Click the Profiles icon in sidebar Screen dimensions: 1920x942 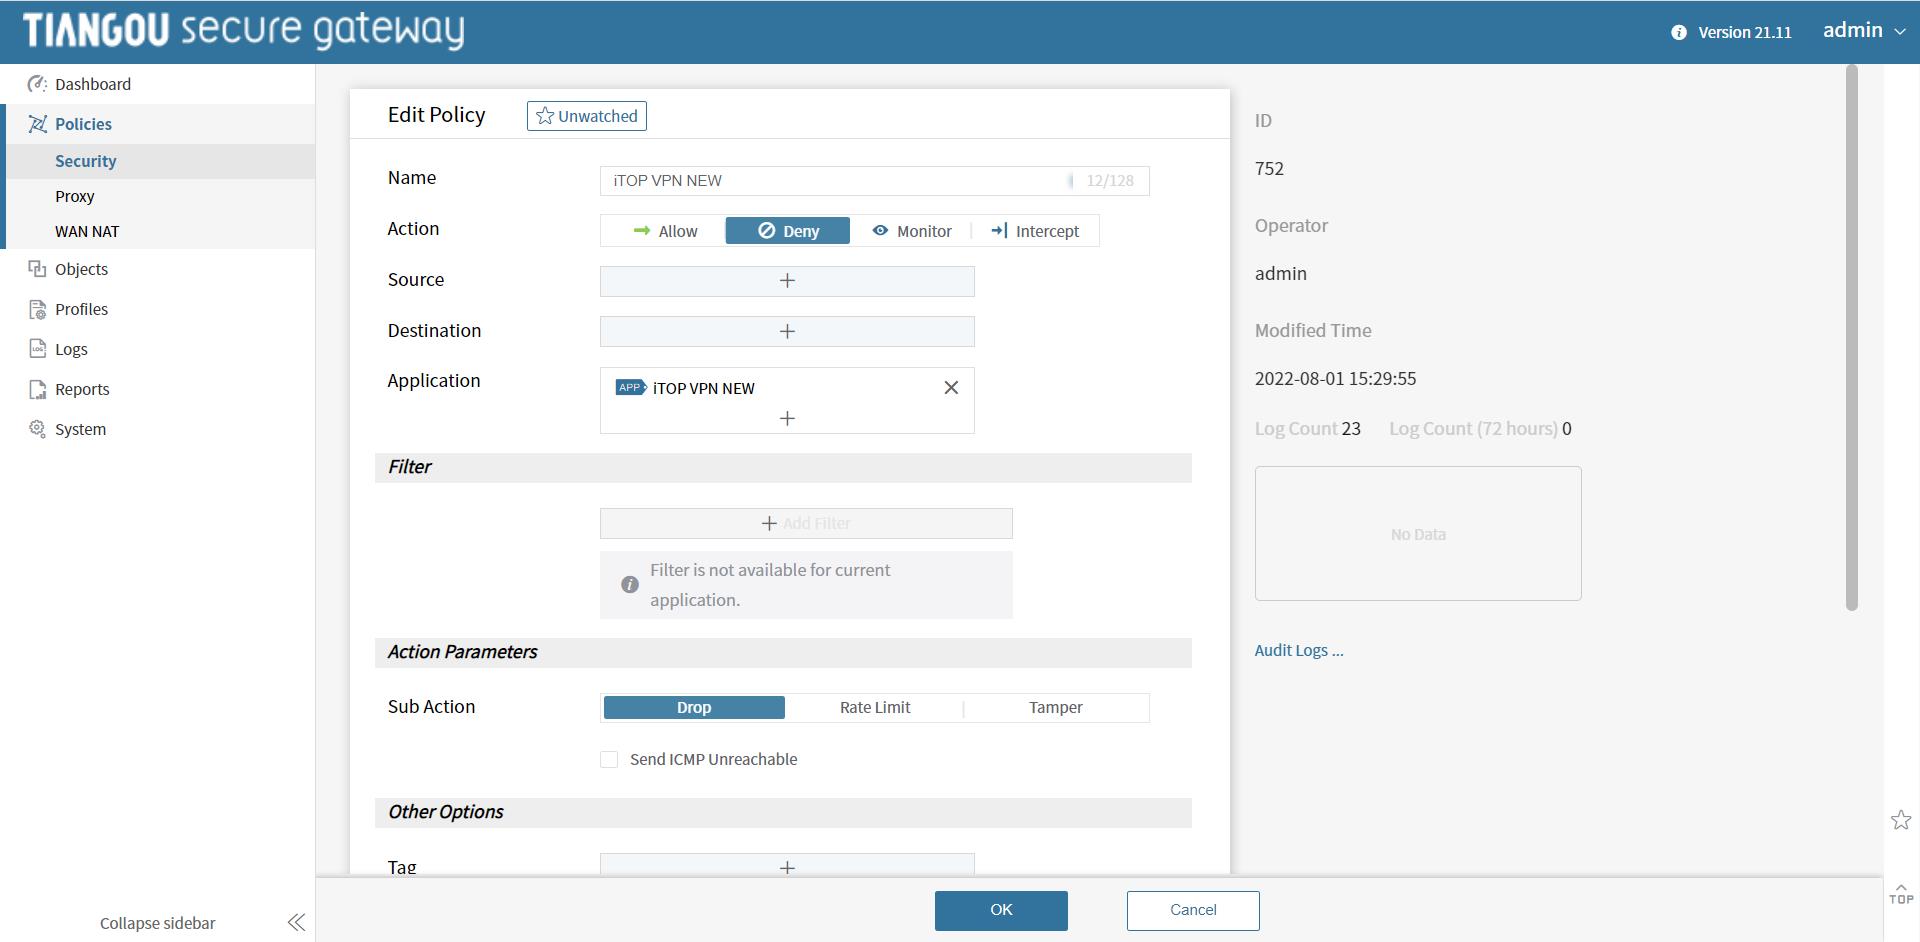click(x=37, y=309)
